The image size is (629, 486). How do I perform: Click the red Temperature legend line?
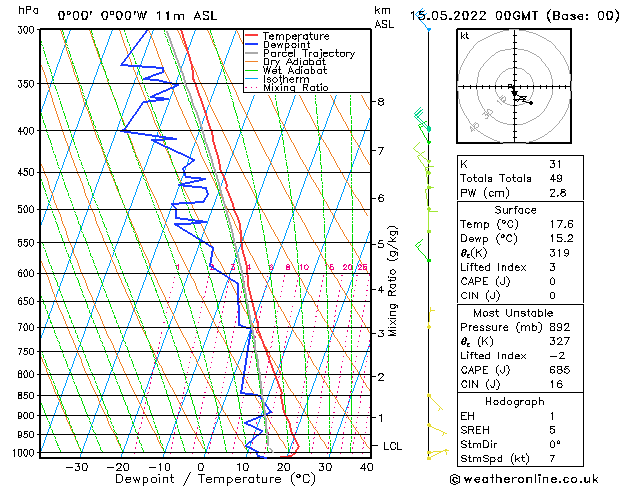tap(252, 36)
